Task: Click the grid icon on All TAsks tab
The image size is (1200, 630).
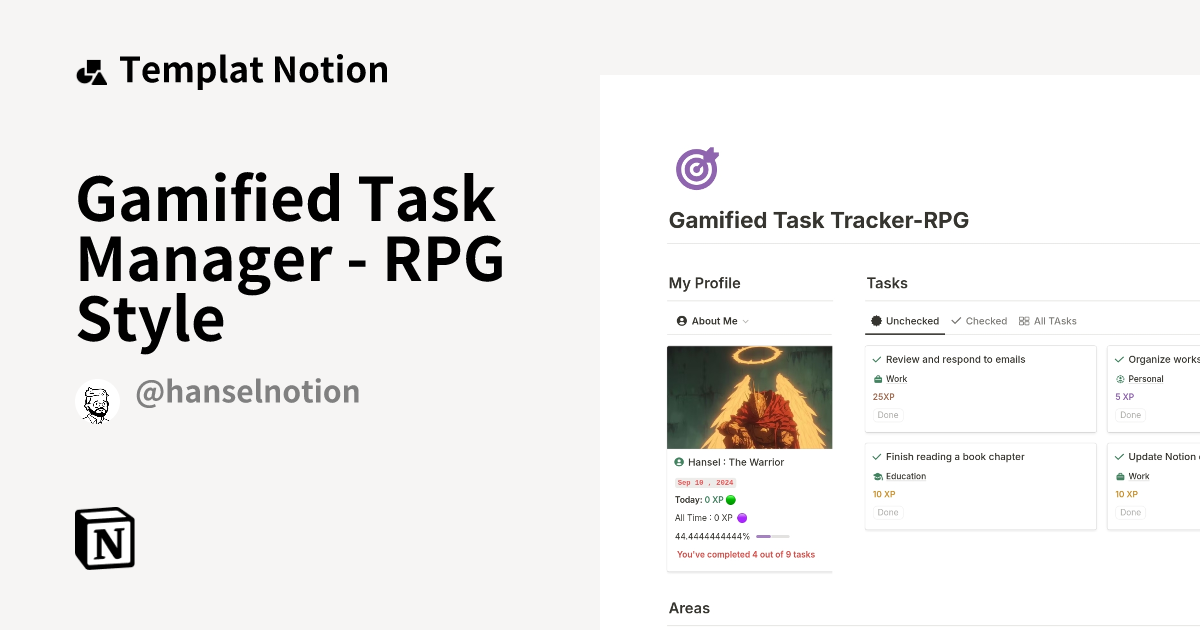Action: tap(1023, 321)
